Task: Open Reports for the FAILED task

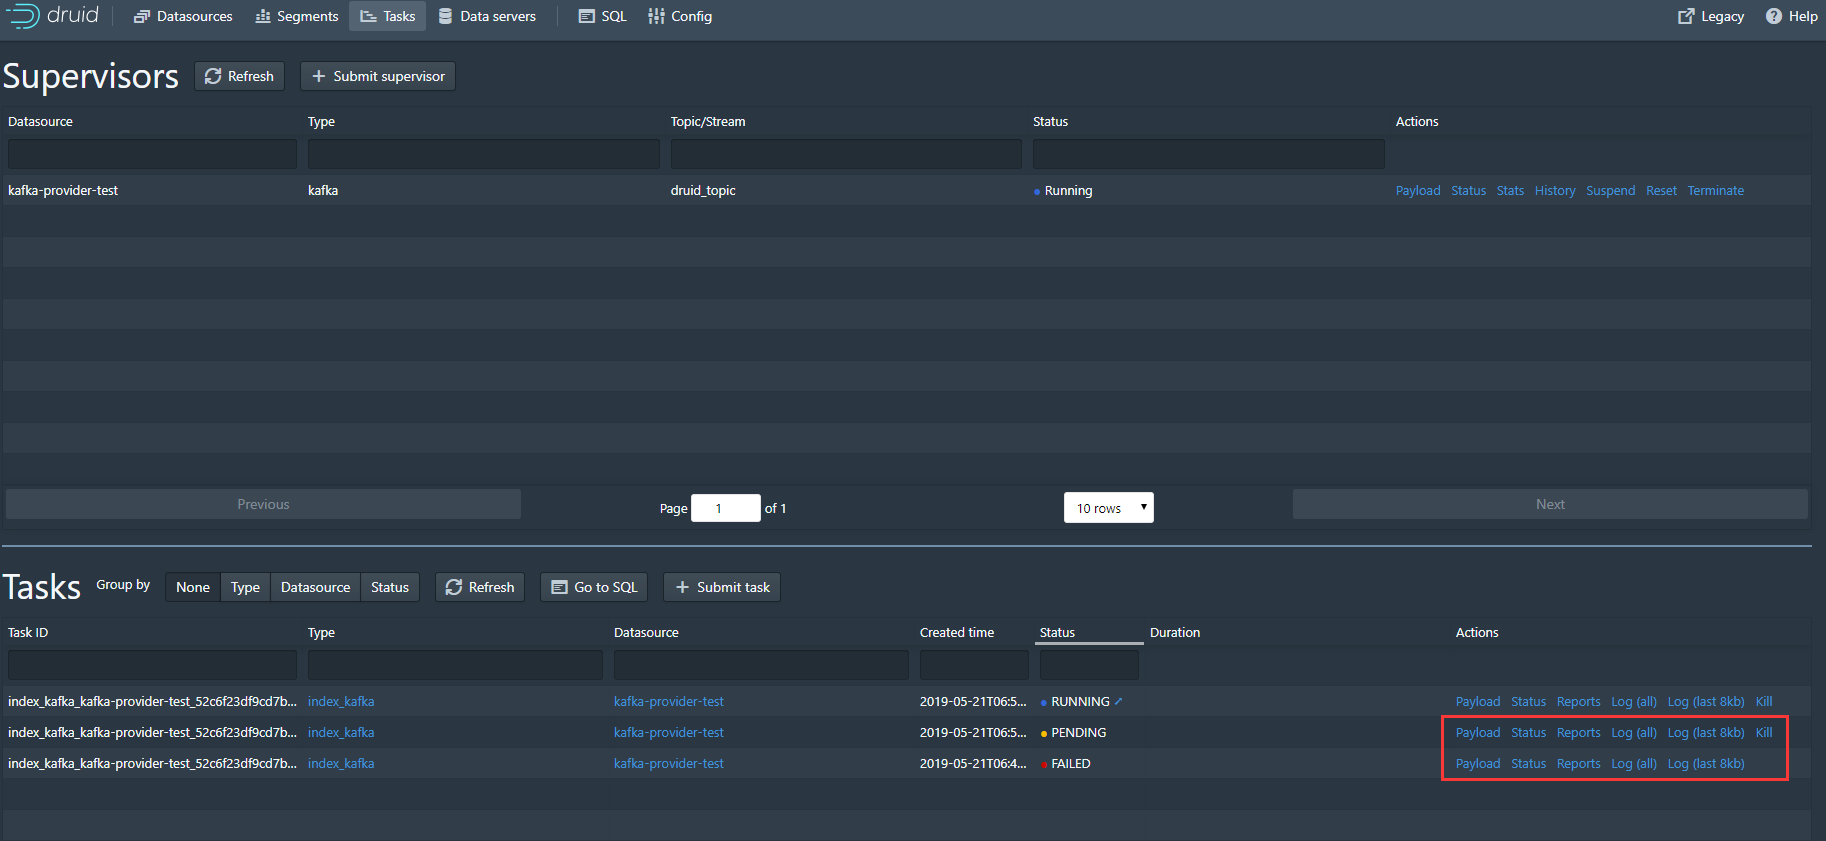Action: coord(1578,764)
